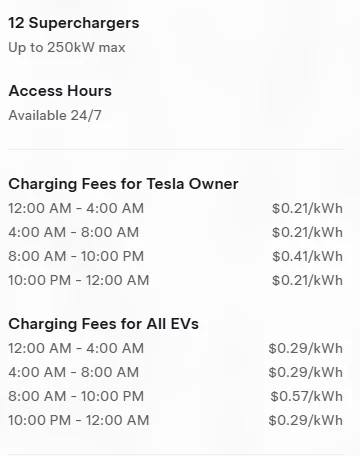This screenshot has width=360, height=456.
Task: Select the Up to 250kW max text
Action: (67, 47)
